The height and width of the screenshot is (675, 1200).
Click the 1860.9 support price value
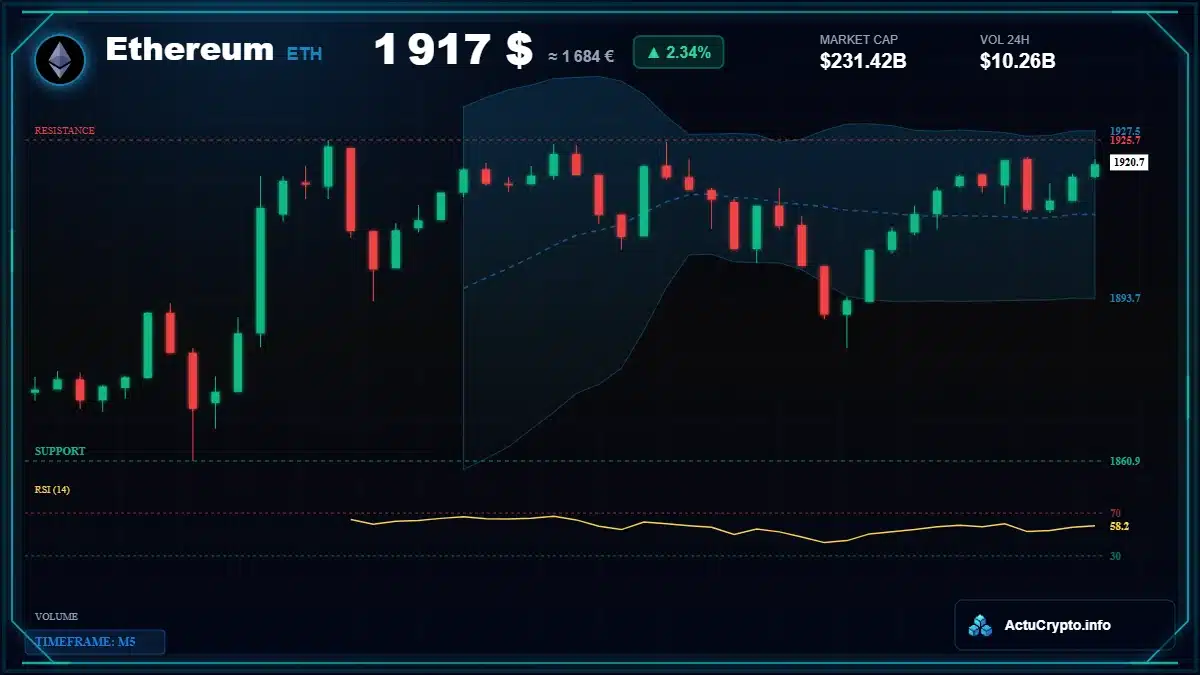(1125, 461)
